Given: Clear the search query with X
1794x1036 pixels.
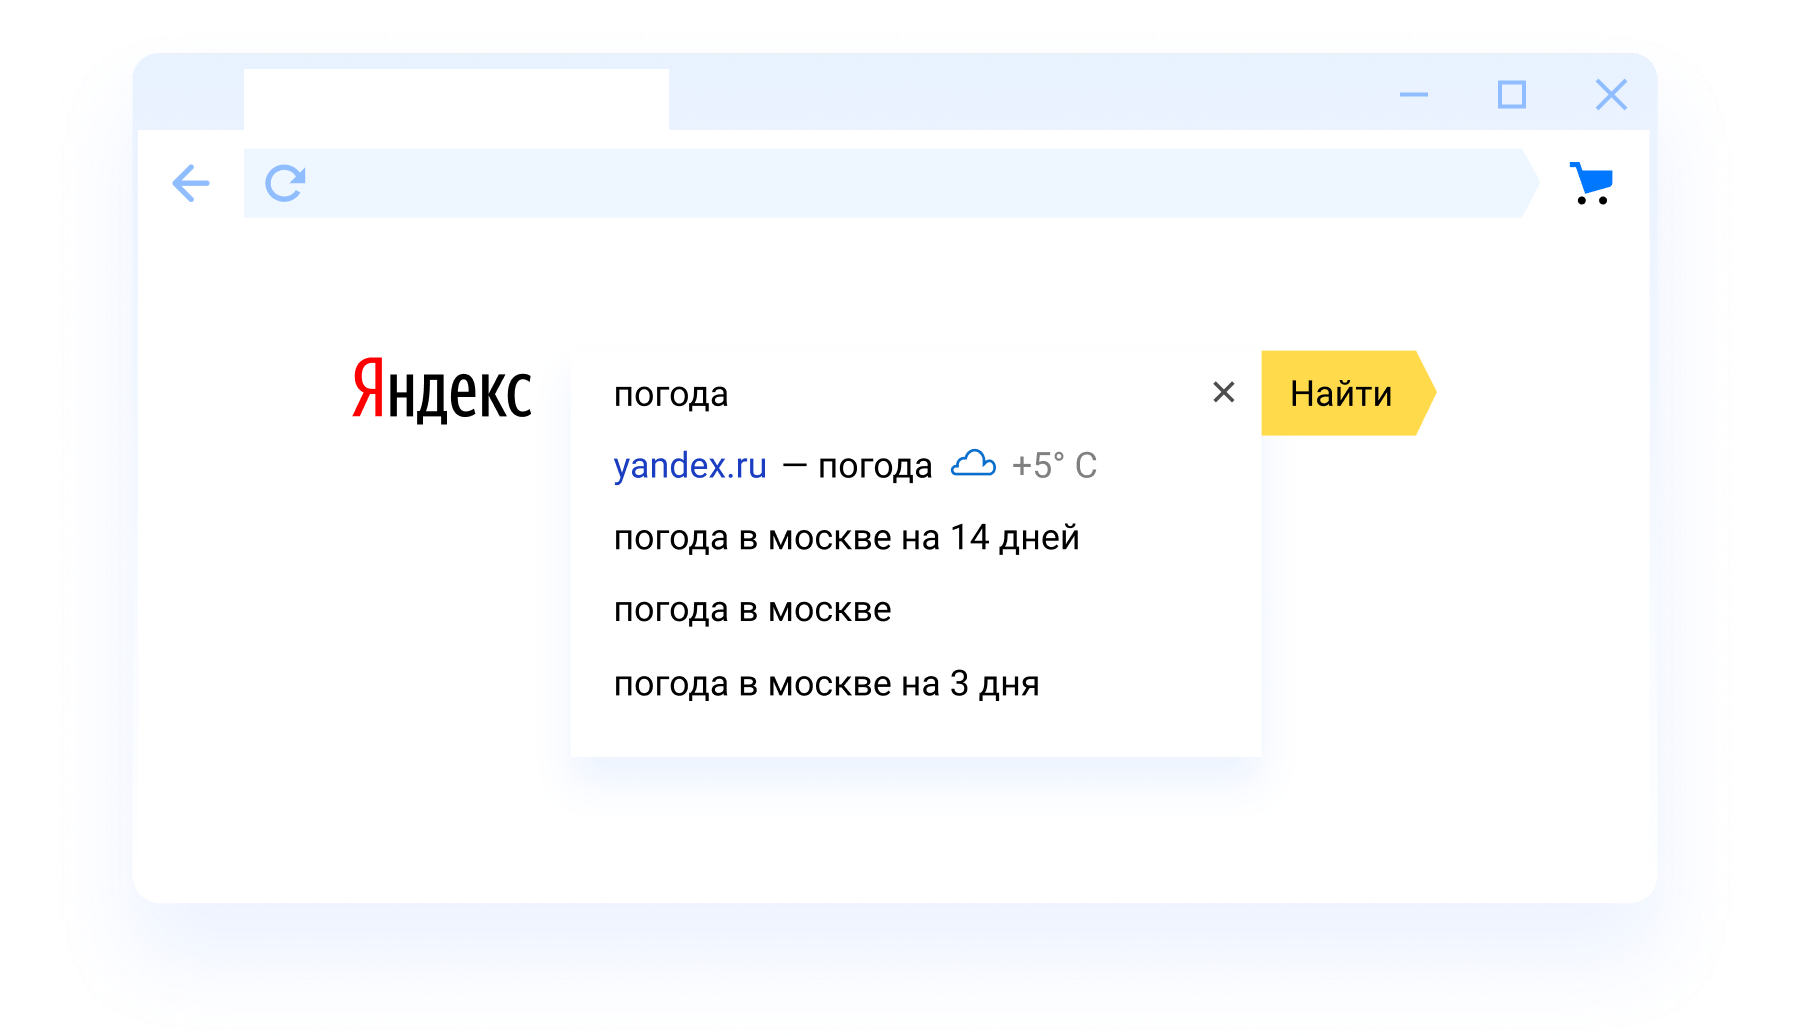Looking at the screenshot, I should [x=1223, y=392].
